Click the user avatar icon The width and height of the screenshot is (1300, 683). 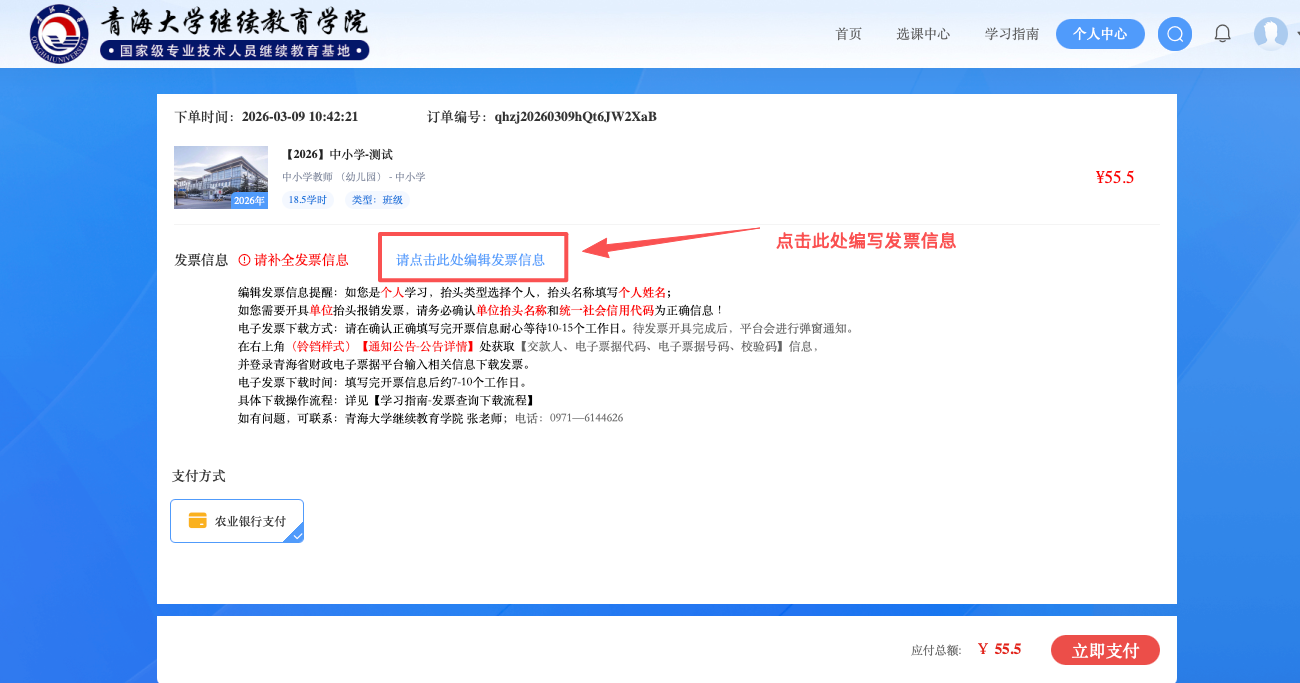click(x=1270, y=34)
